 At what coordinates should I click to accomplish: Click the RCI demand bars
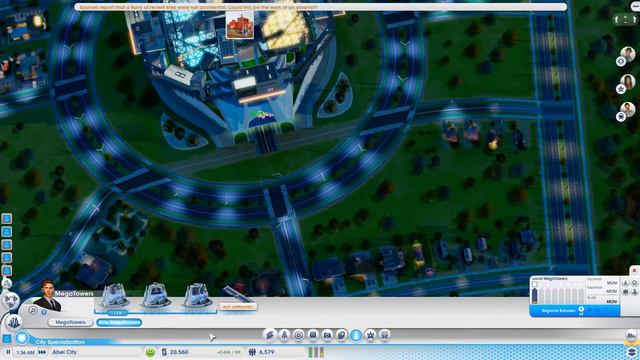[316, 352]
